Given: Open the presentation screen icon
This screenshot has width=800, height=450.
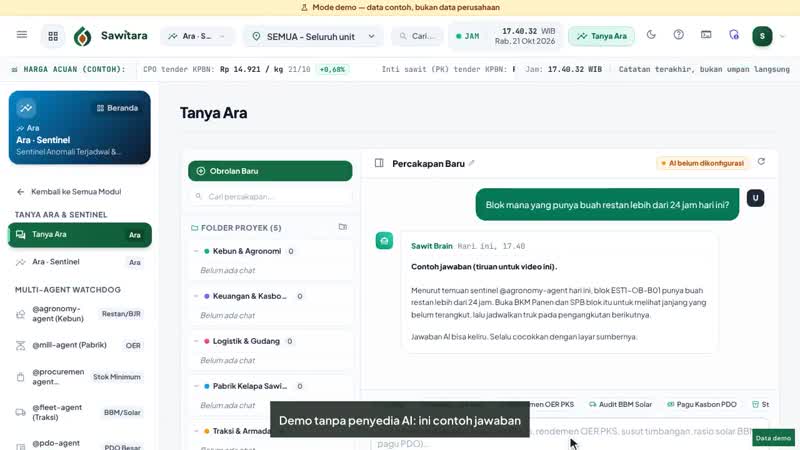Looking at the screenshot, I should (706, 35).
